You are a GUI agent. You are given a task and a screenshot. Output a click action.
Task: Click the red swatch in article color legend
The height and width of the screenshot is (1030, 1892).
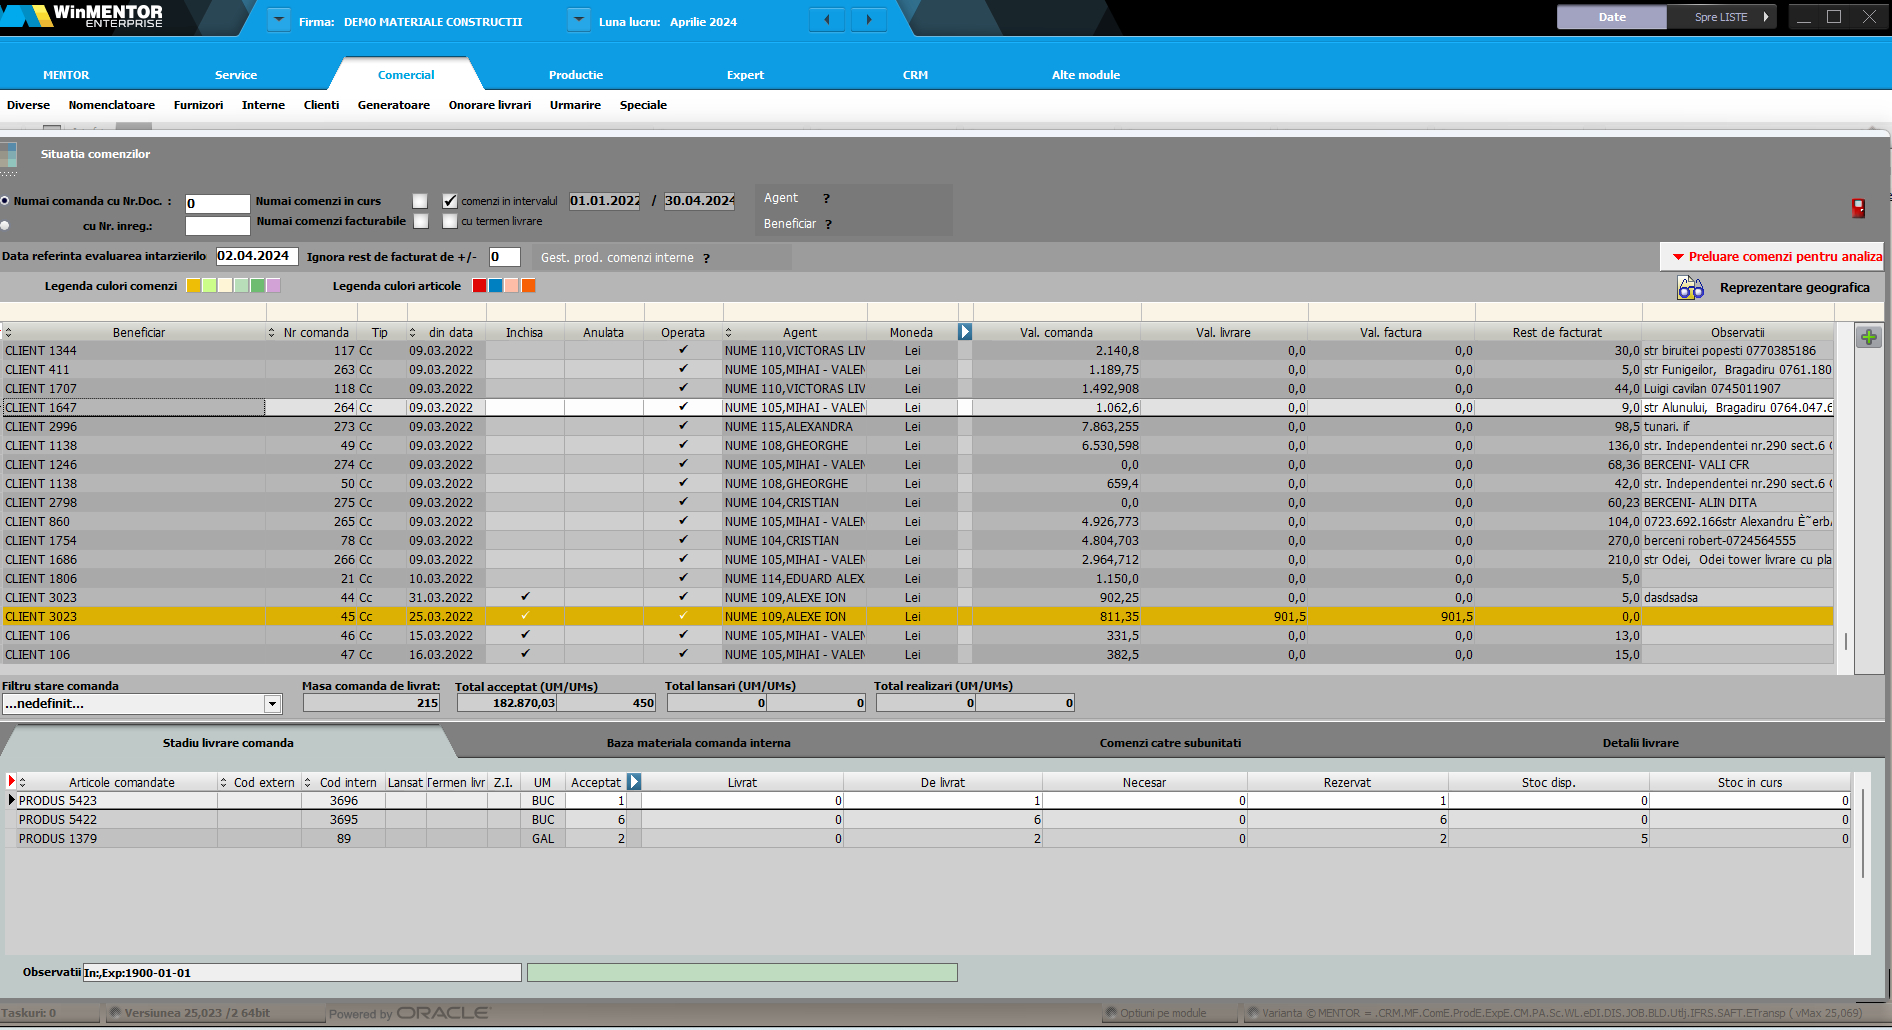click(x=480, y=286)
